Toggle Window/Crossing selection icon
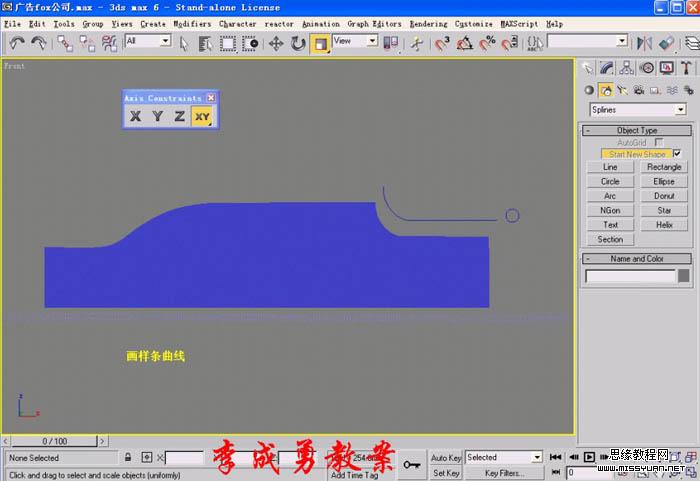Screen dimensions: 700x481 coord(250,44)
